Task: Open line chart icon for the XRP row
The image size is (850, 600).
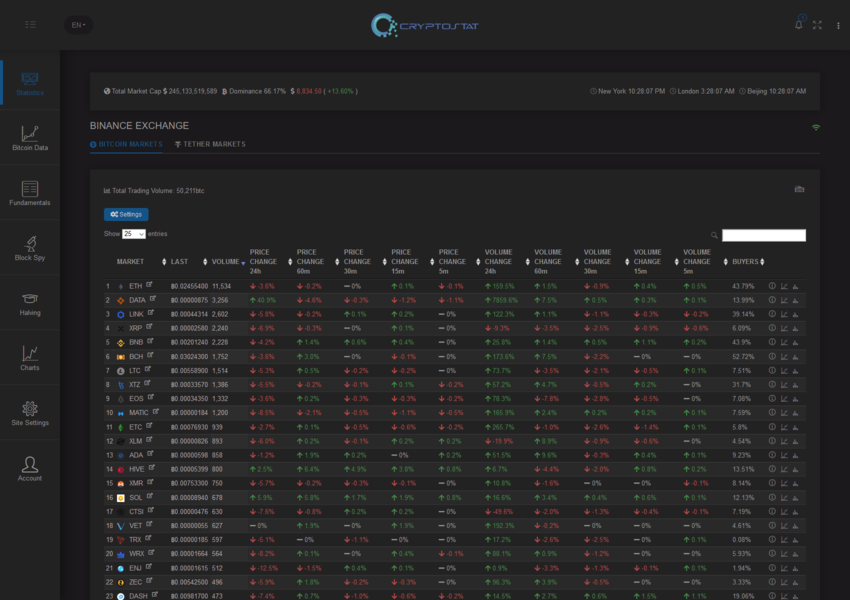Action: [x=784, y=328]
